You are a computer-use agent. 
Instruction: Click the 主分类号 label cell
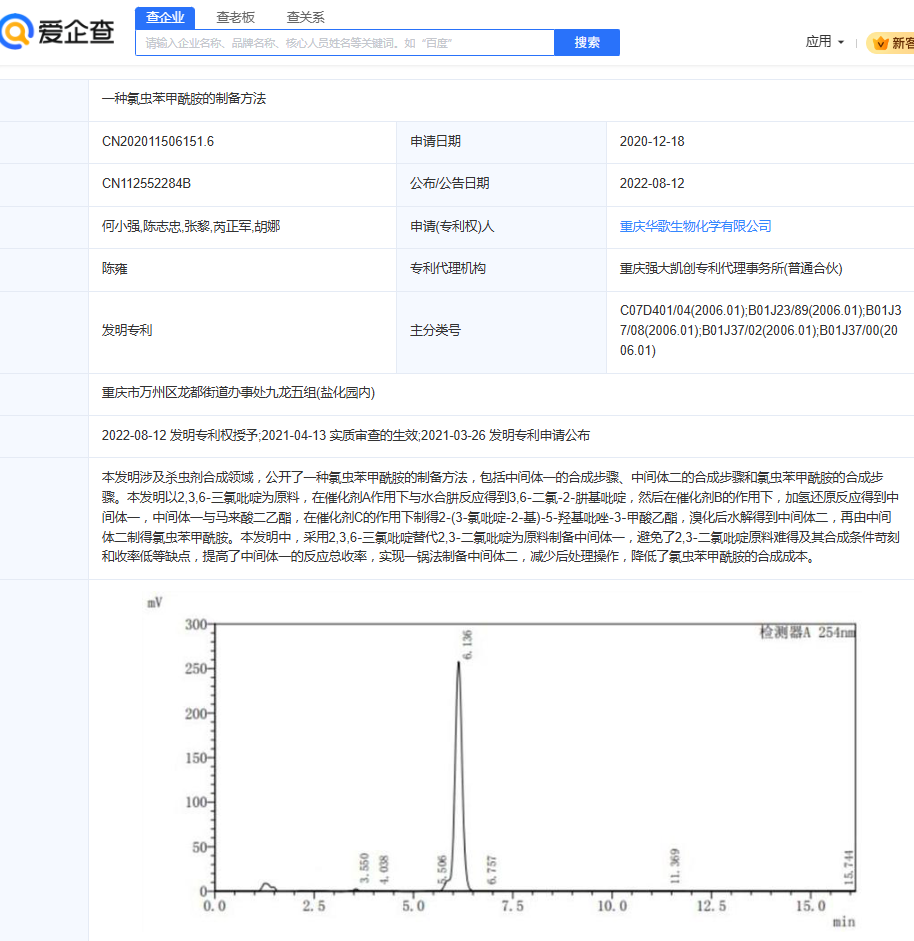point(501,331)
